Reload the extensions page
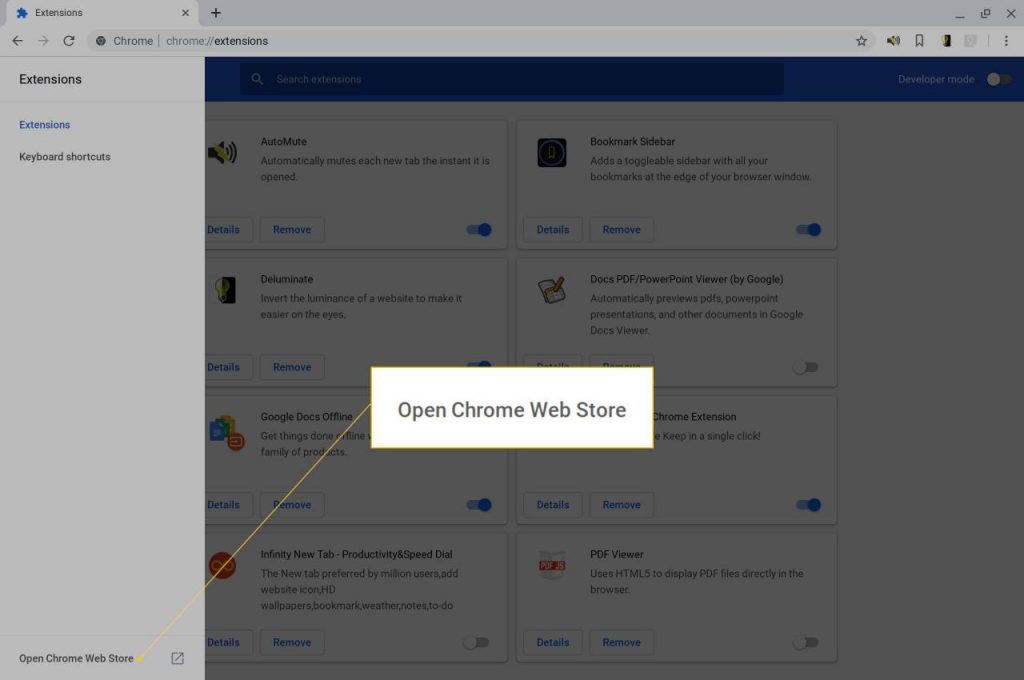Screen dimensions: 1024x680 tap(69, 40)
